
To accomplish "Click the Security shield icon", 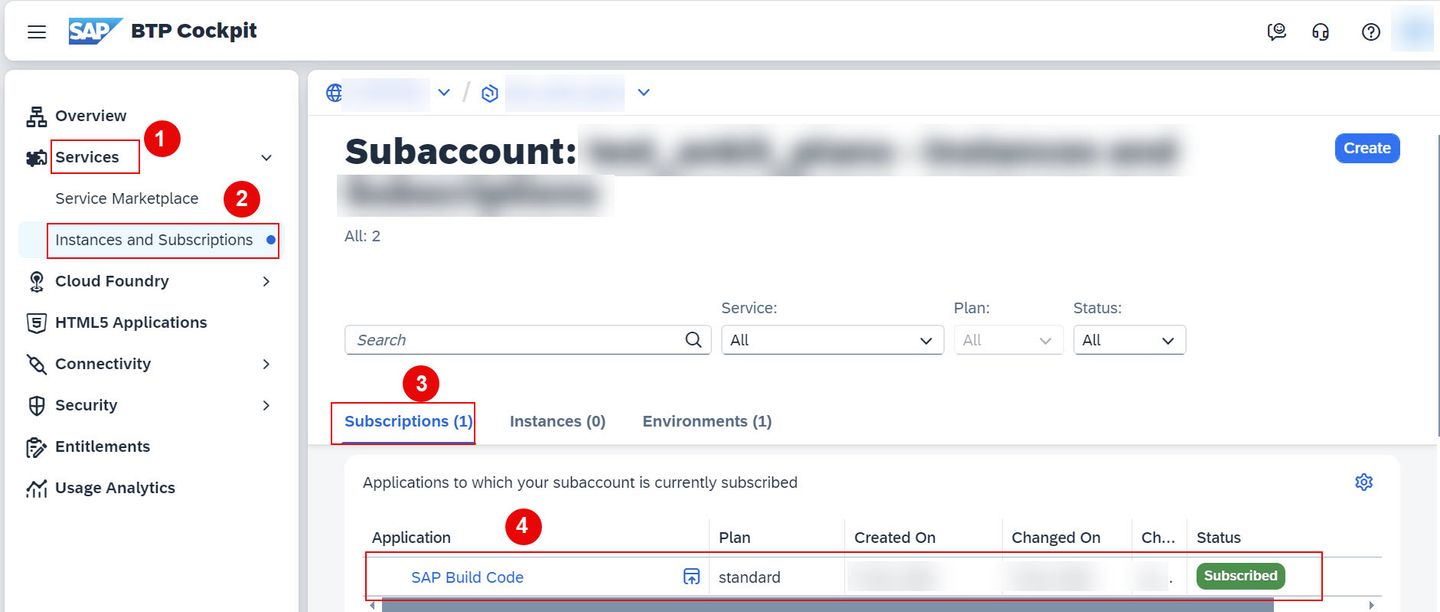I will click(37, 405).
